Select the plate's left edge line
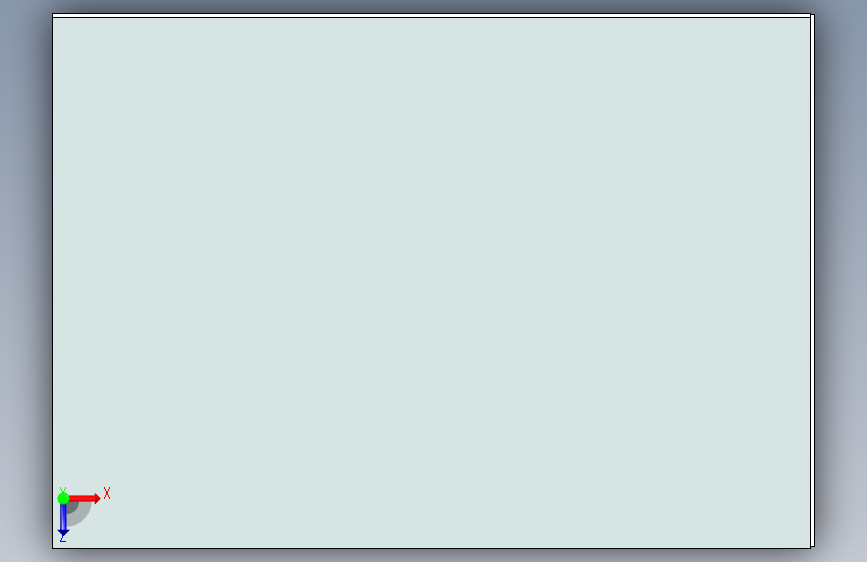Viewport: 867px width, 562px height. tap(53, 281)
